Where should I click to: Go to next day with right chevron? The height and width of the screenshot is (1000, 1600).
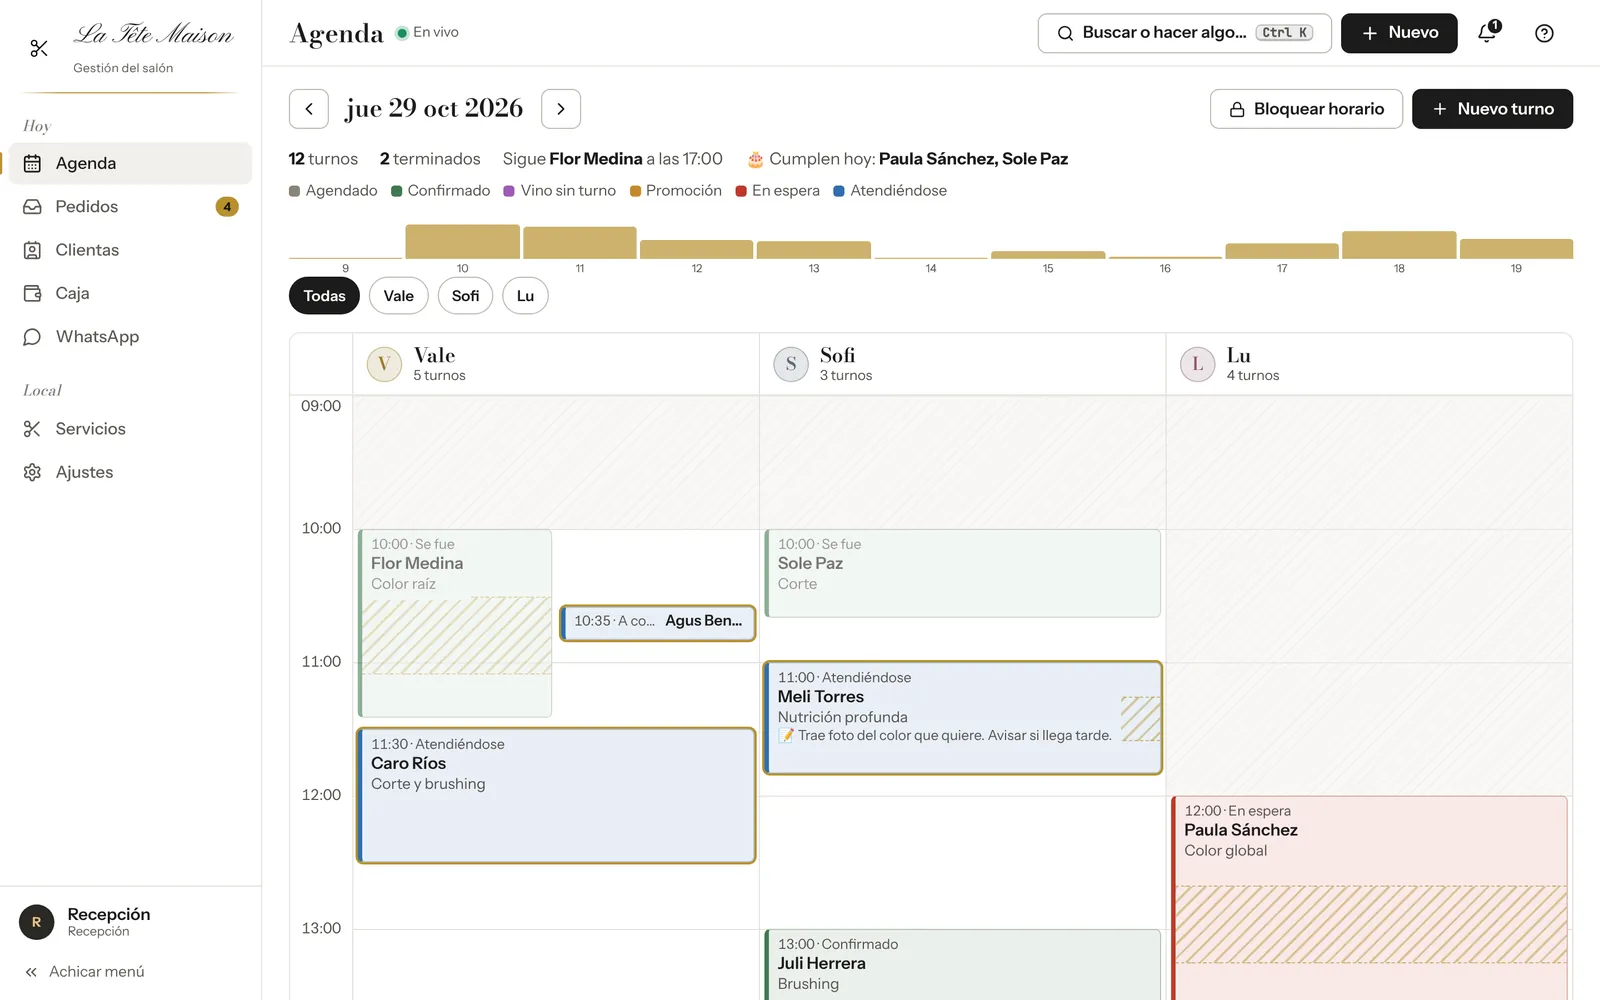(561, 109)
